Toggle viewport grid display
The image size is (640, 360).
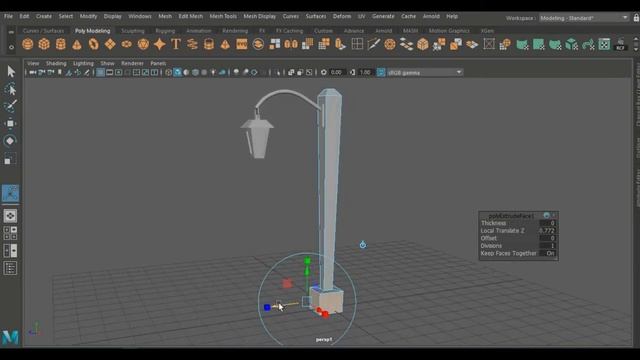pyautogui.click(x=100, y=72)
